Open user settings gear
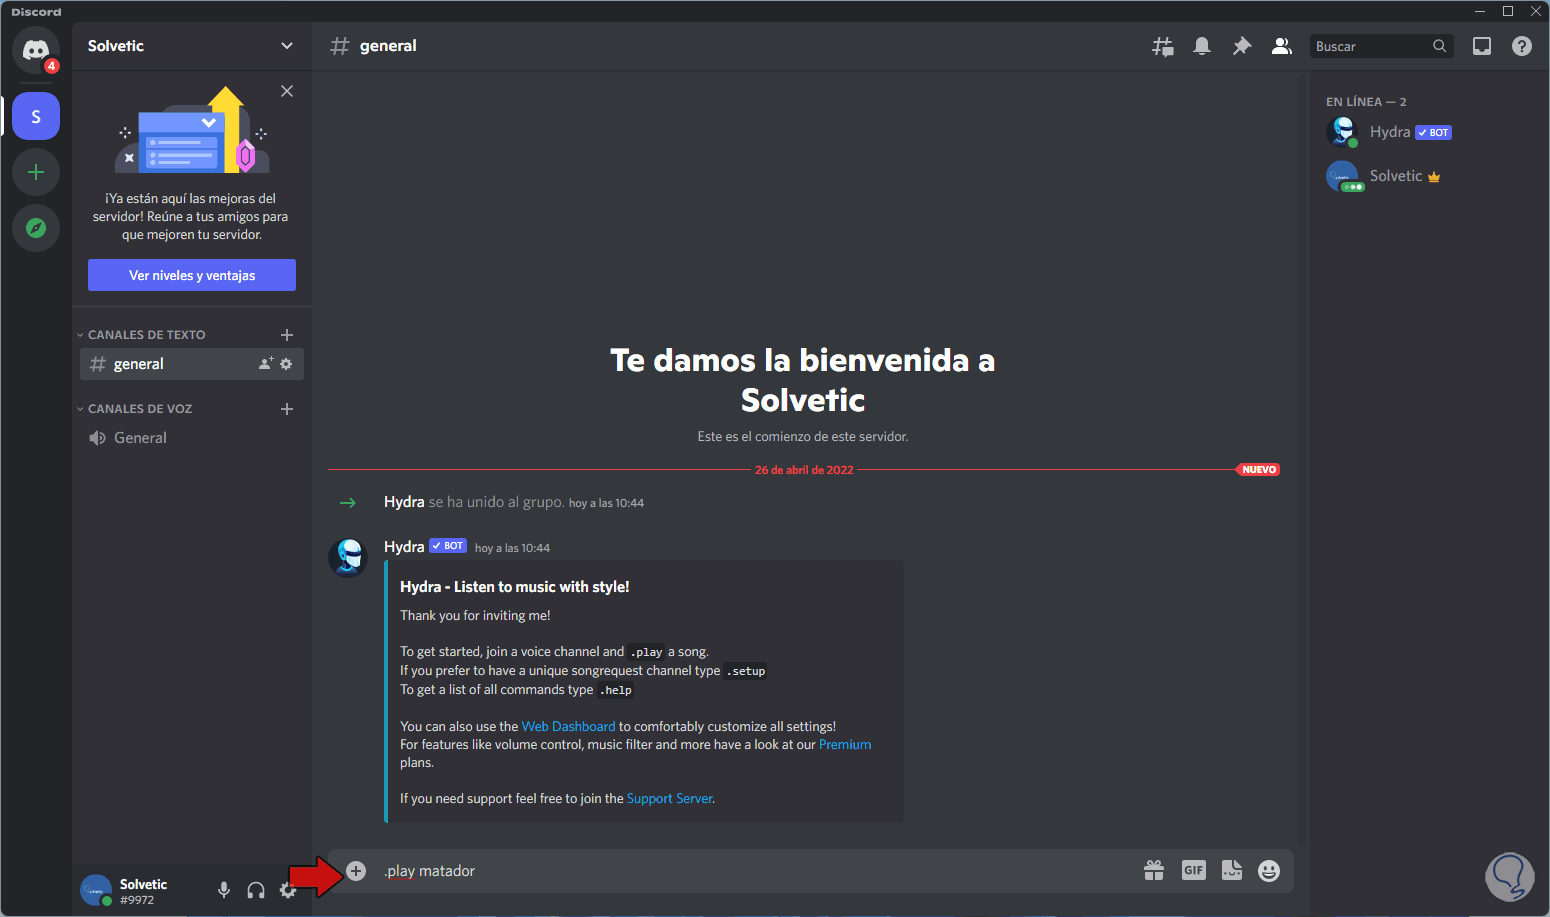The width and height of the screenshot is (1550, 917). tap(288, 890)
